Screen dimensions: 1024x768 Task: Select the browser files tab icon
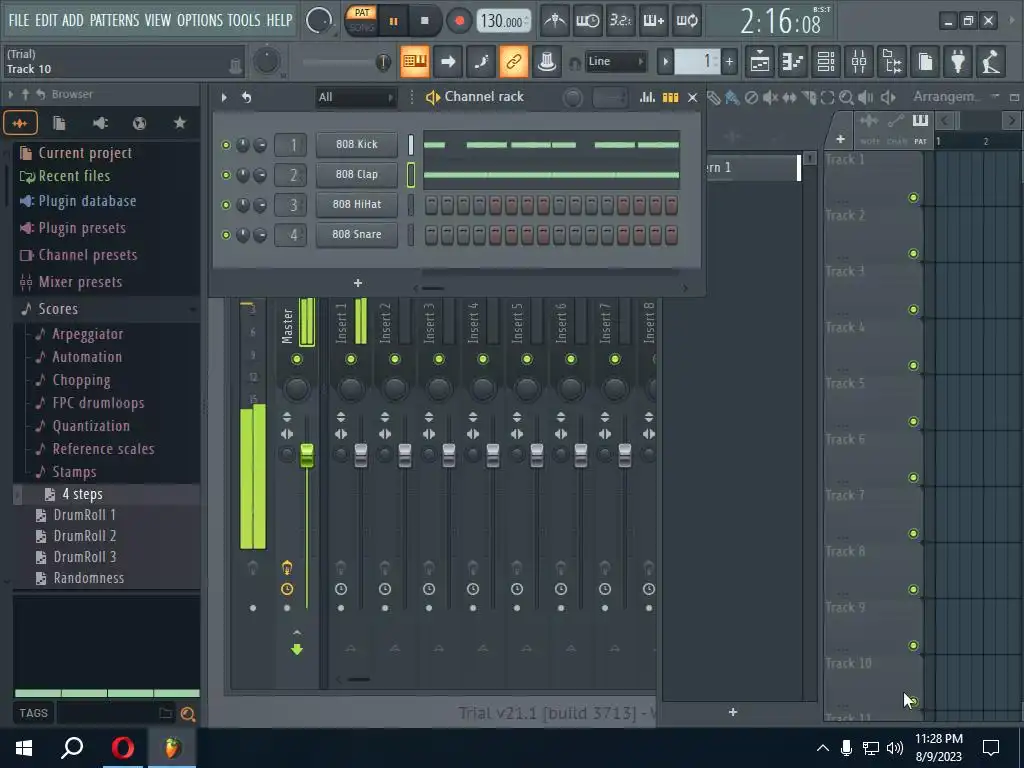(x=59, y=123)
